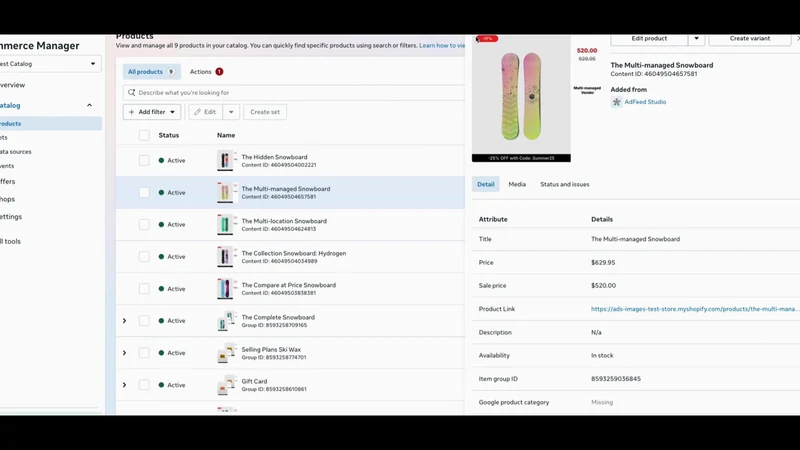This screenshot has height=450, width=800.
Task: Open The Compare at Price Snowboard thumbnail
Action: click(x=225, y=289)
